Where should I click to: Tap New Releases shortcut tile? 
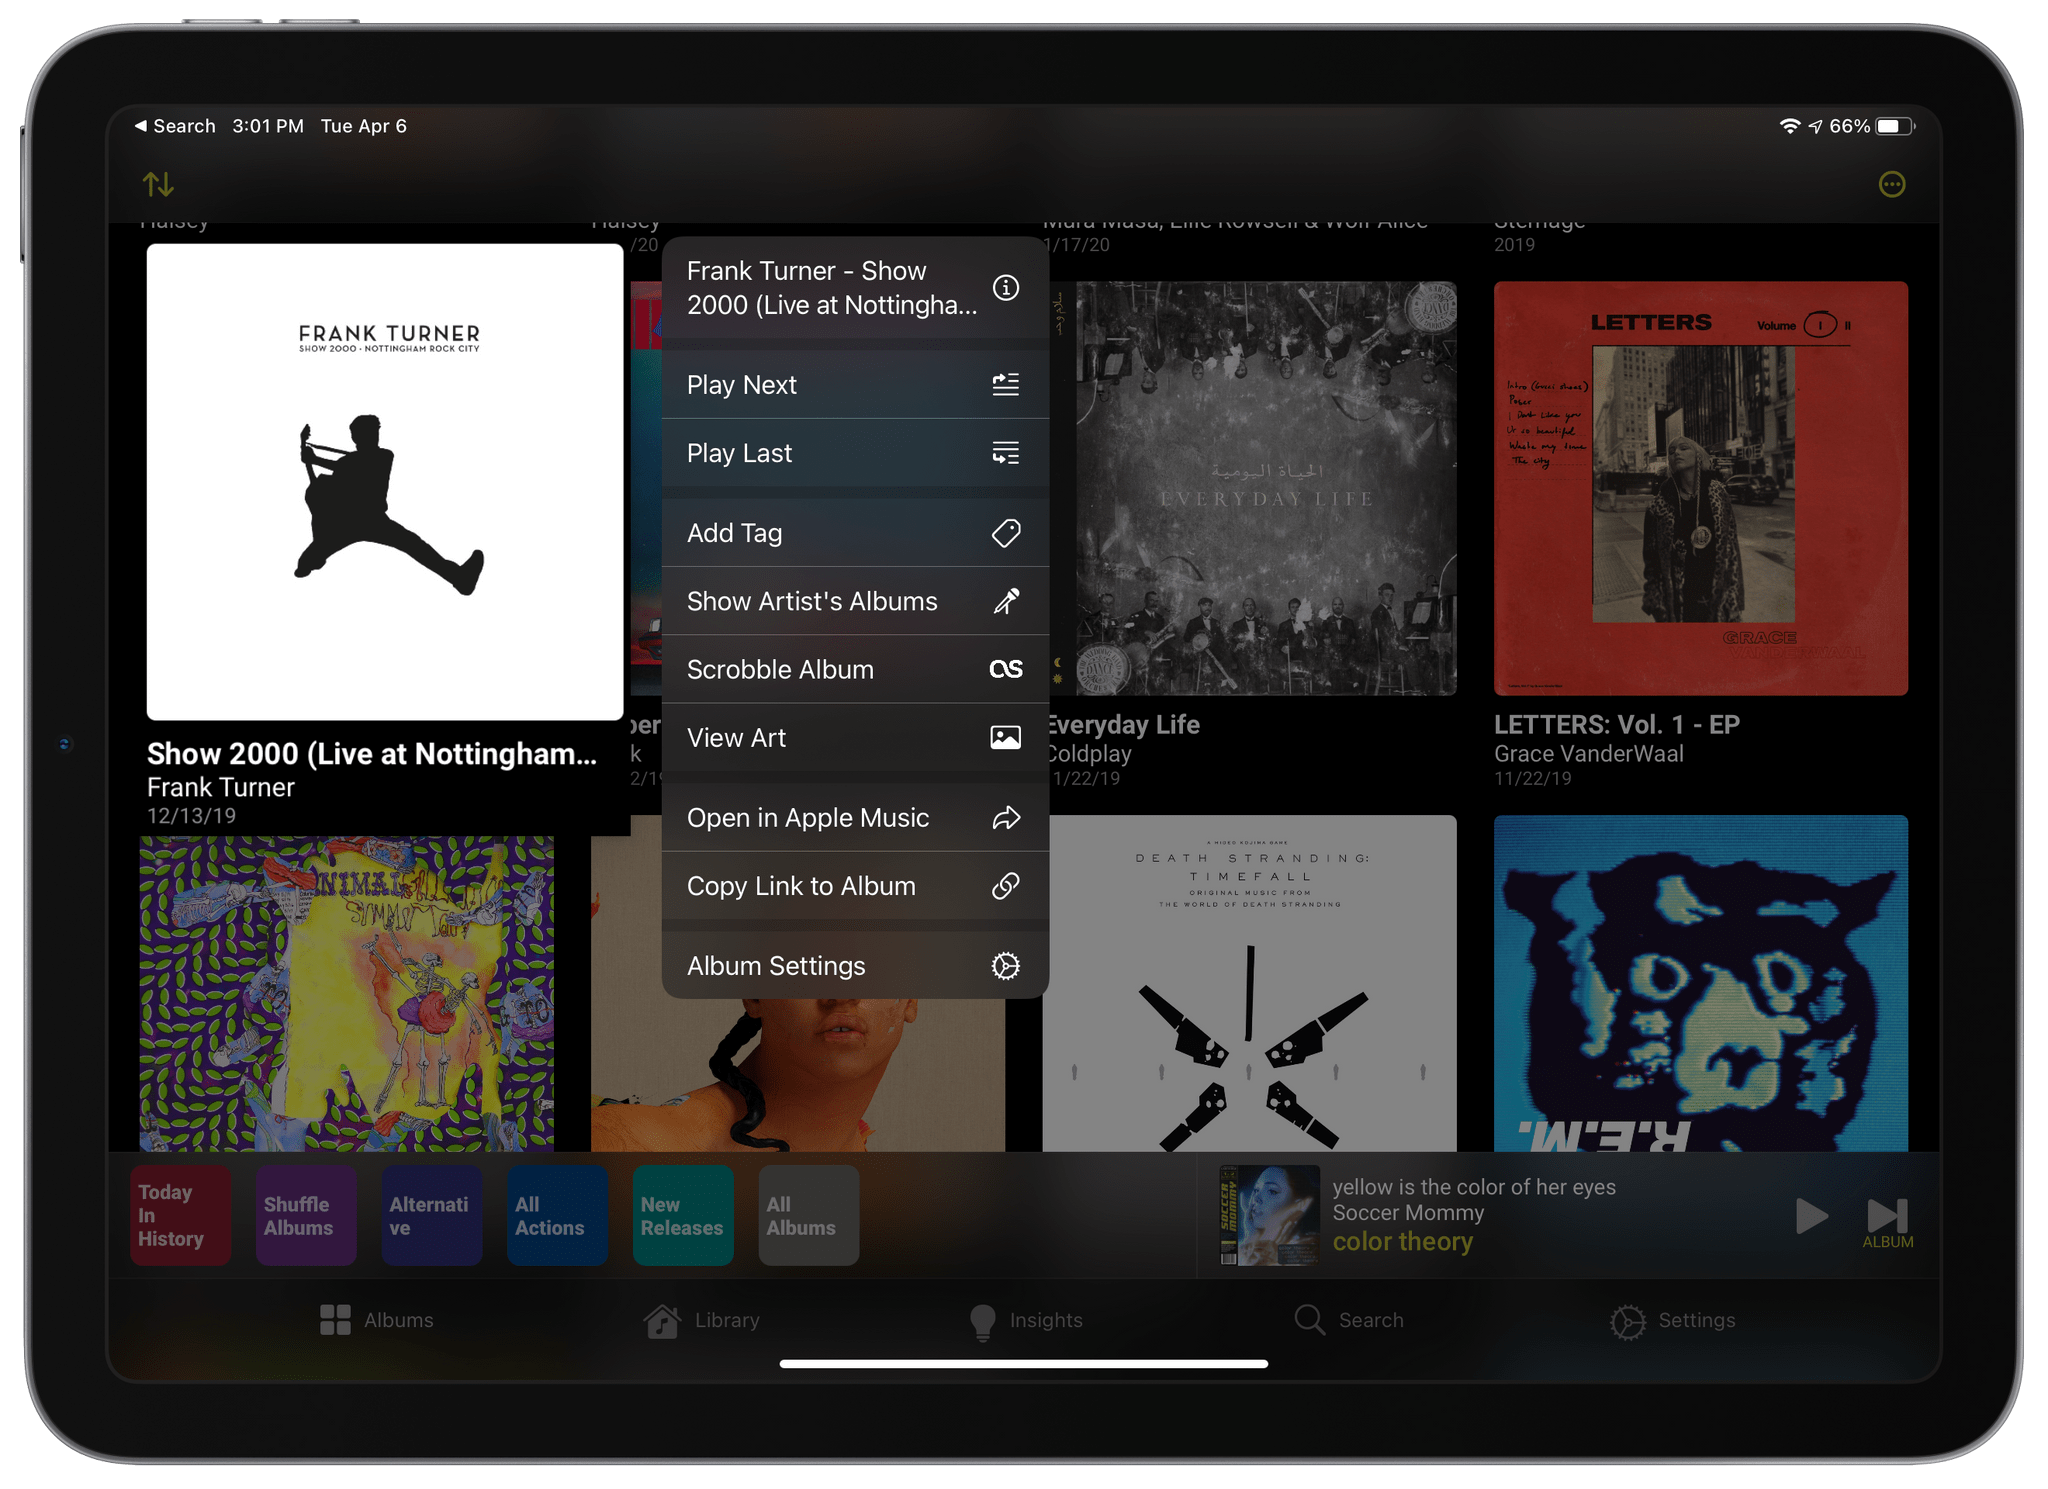tap(683, 1215)
